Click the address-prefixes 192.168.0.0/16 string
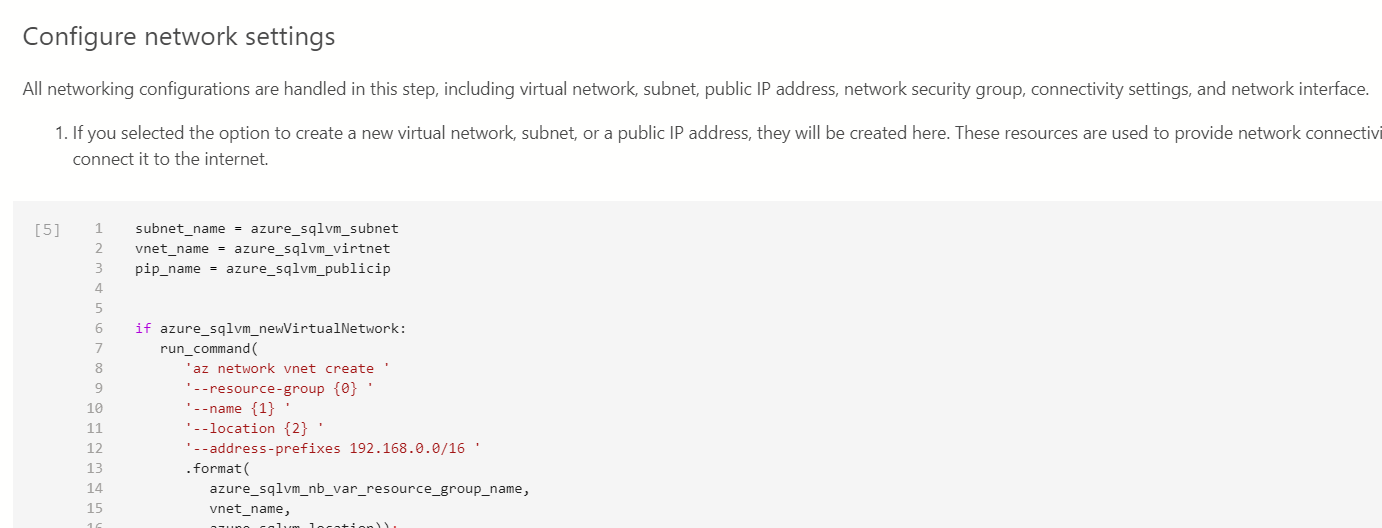Viewport: 1382px width, 528px height. pos(333,448)
